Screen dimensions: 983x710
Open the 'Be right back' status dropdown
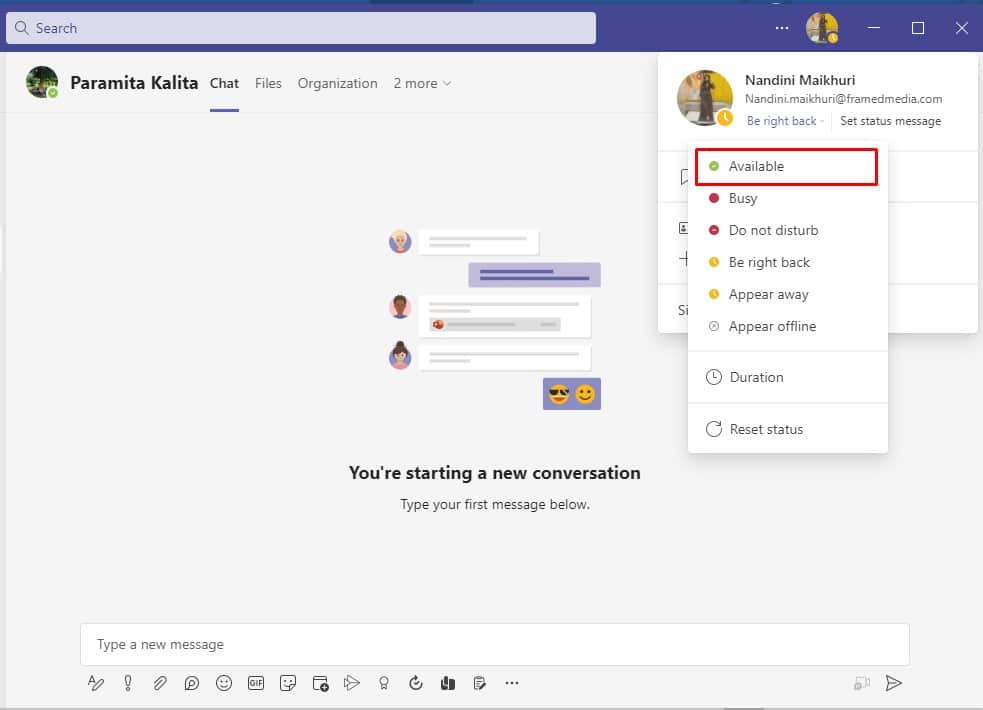(x=785, y=121)
